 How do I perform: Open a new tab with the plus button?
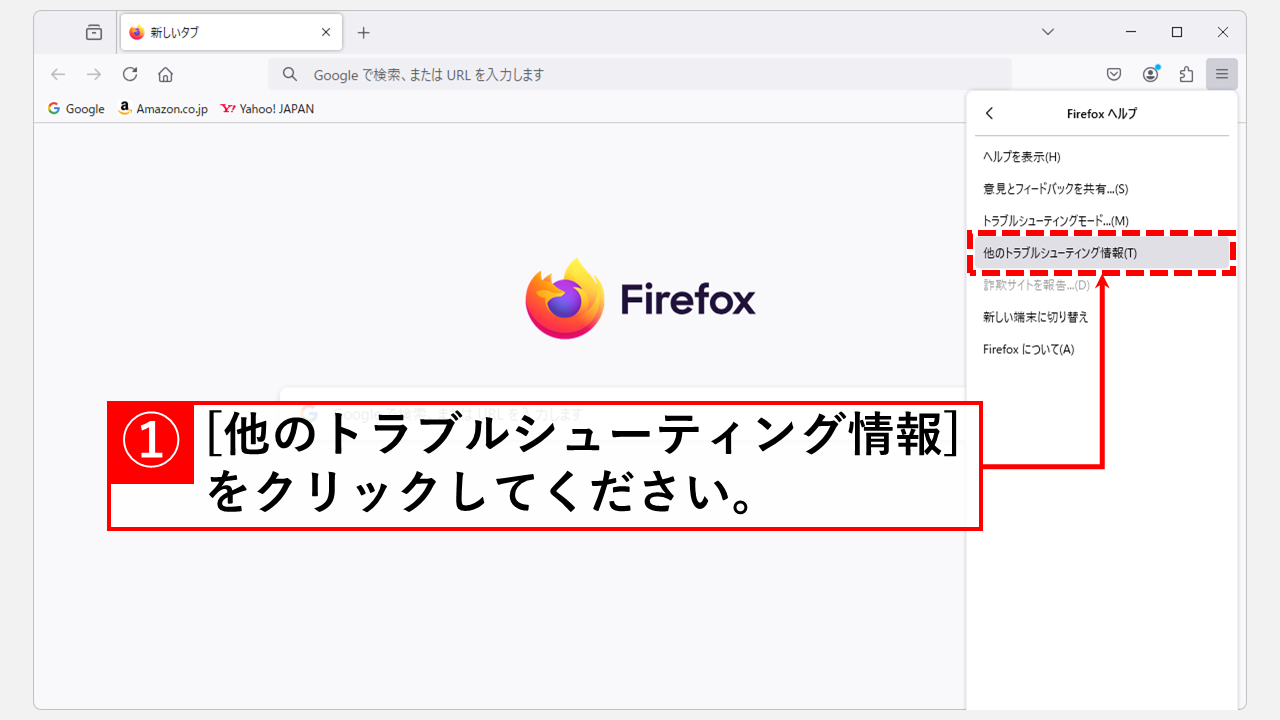[363, 31]
